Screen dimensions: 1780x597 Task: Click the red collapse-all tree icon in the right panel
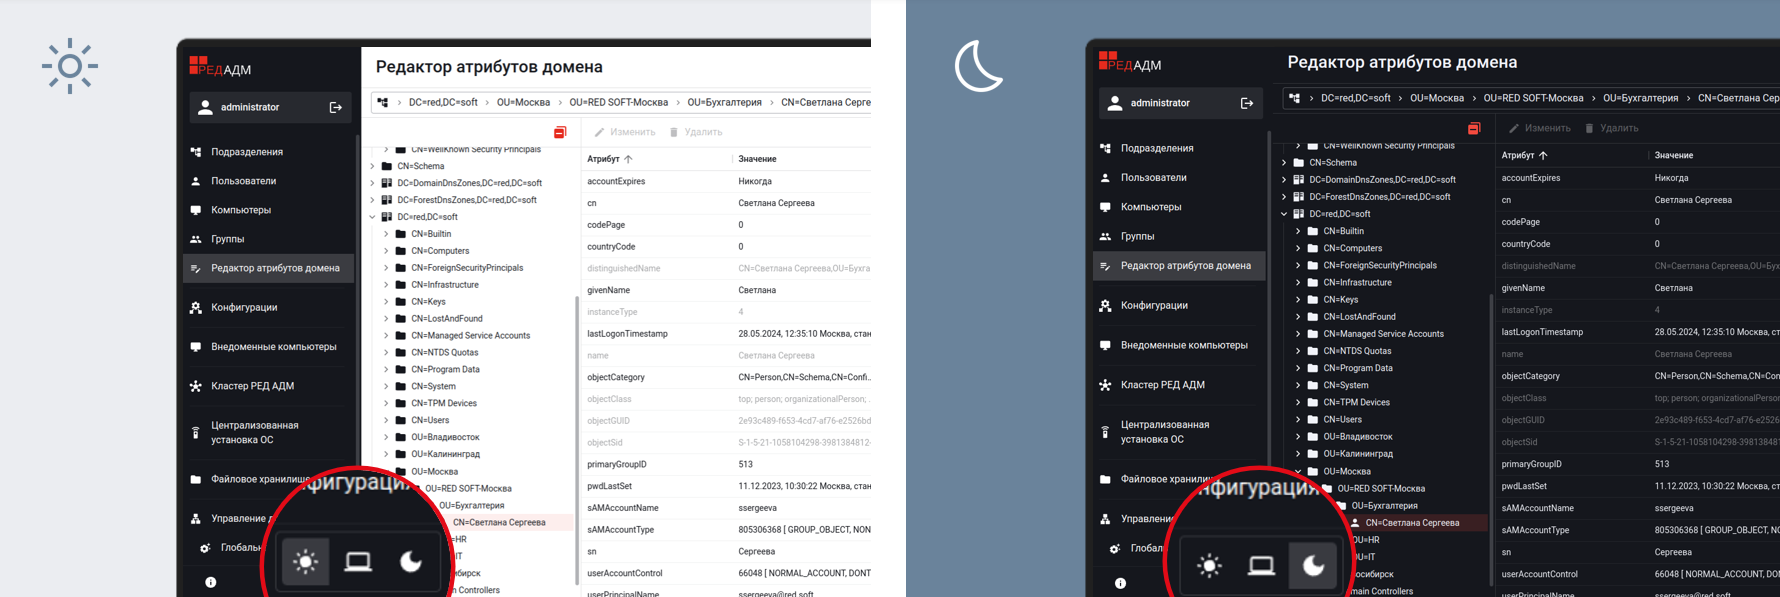1474,128
